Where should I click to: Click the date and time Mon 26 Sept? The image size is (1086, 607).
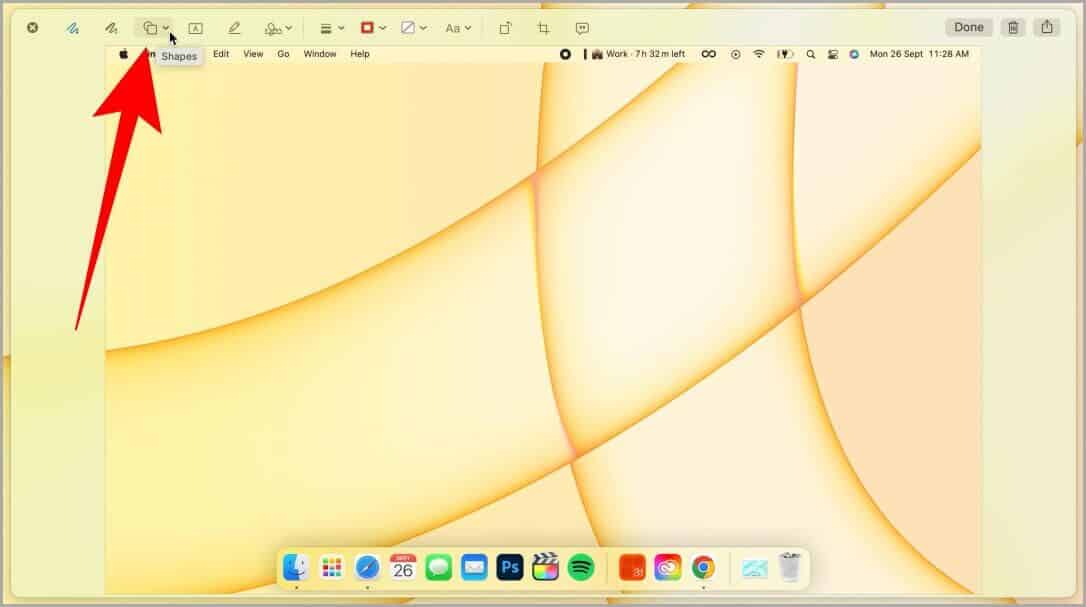[919, 54]
